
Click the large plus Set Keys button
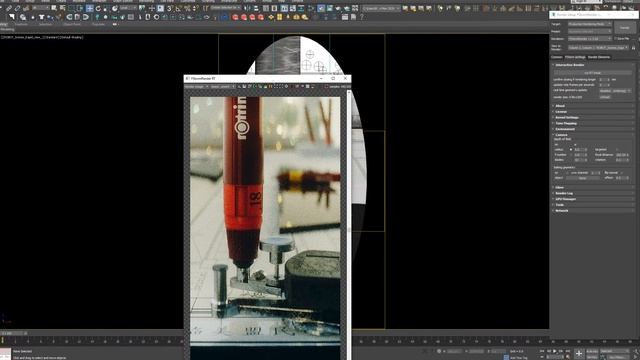(x=579, y=353)
